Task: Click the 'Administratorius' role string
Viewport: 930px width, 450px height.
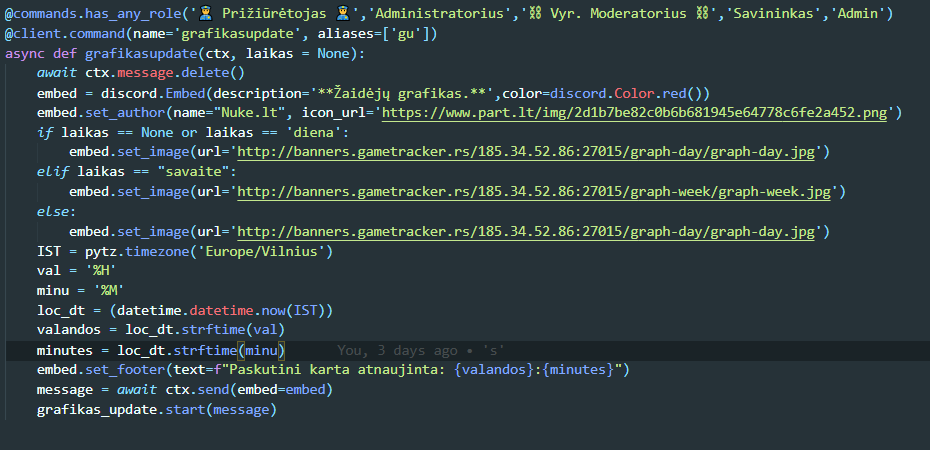Action: (439, 14)
